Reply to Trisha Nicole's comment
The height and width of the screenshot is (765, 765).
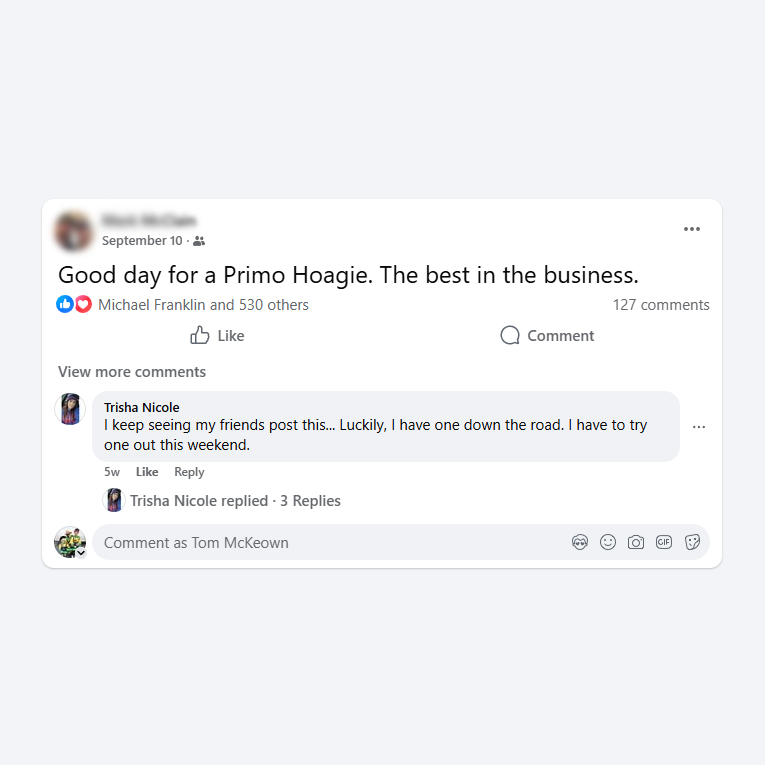click(x=189, y=472)
